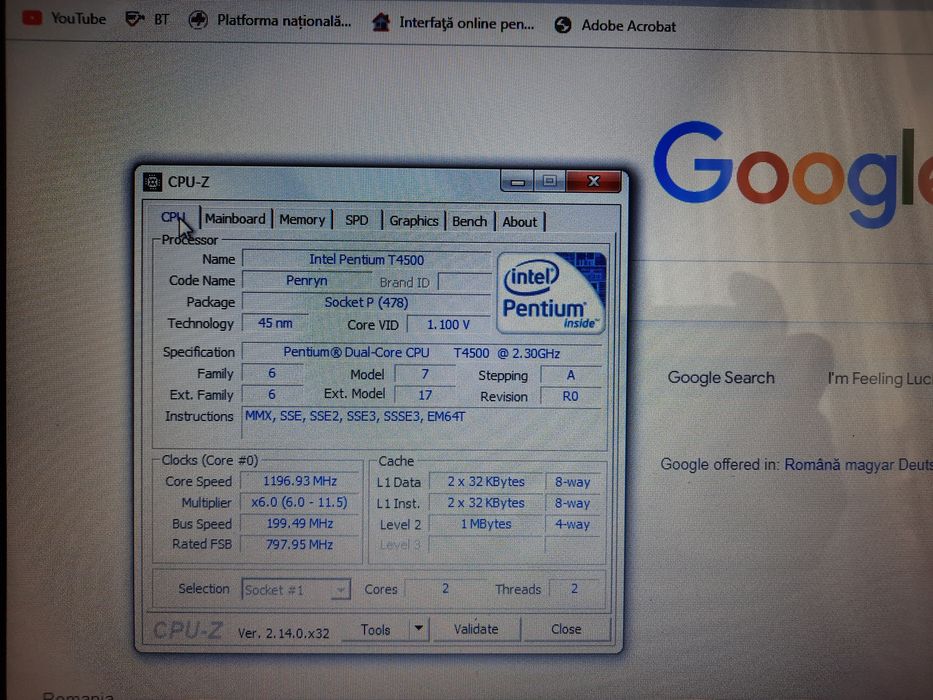Click the Threads value field
The width and height of the screenshot is (933, 700).
[574, 589]
